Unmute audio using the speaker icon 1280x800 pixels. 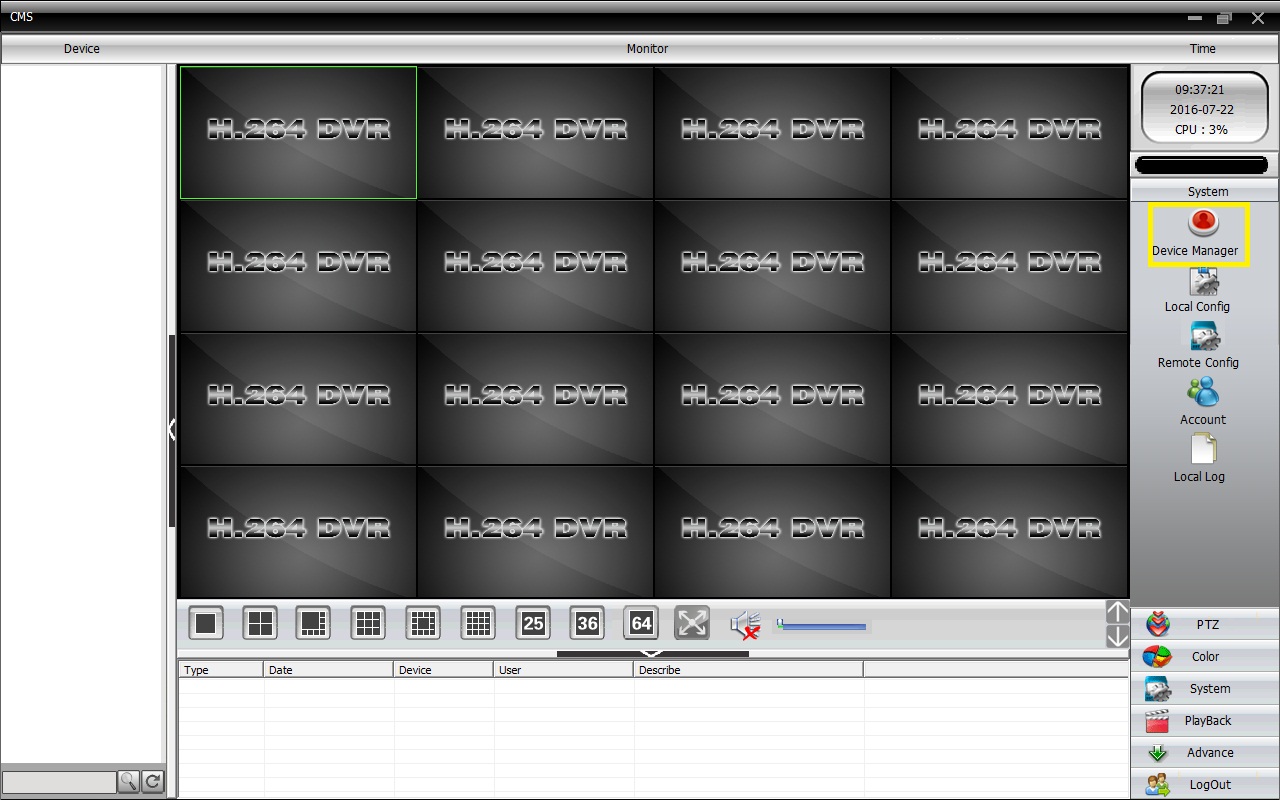[x=745, y=625]
